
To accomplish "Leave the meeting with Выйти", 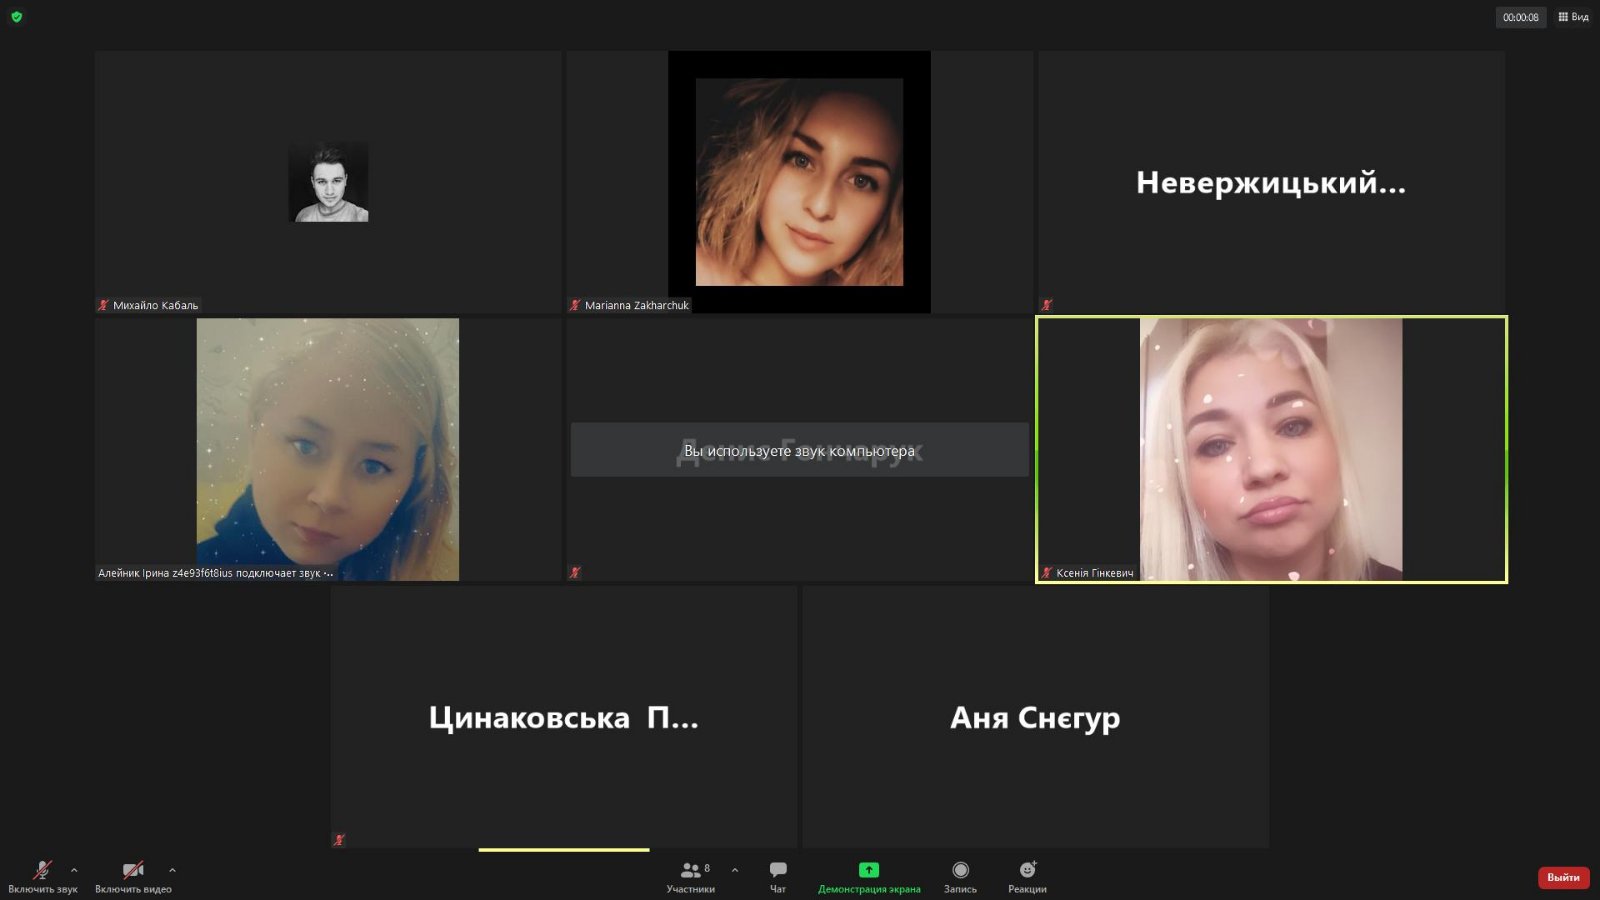I will pyautogui.click(x=1563, y=877).
